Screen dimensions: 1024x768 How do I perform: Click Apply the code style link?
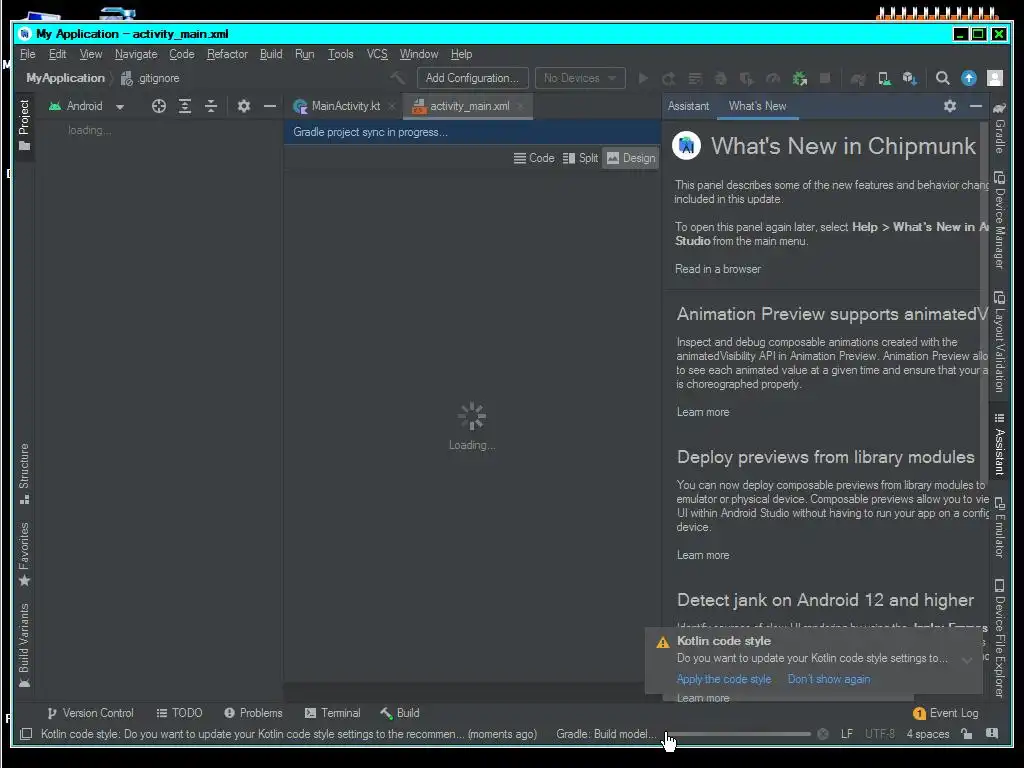[x=724, y=679]
